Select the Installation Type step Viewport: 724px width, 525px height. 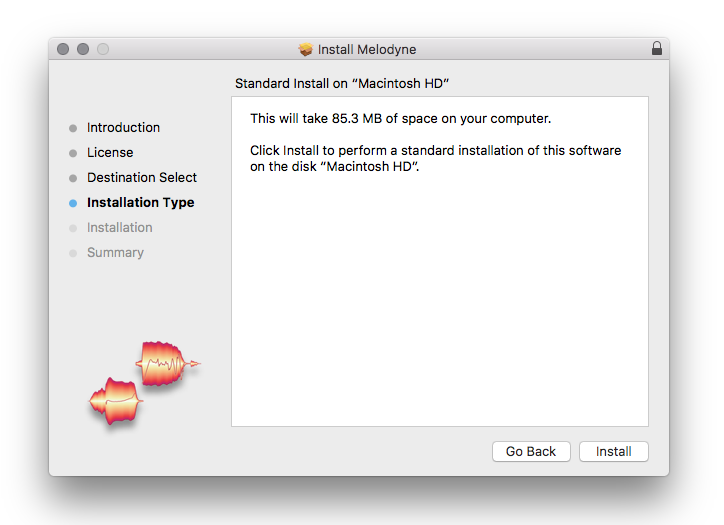pos(140,202)
